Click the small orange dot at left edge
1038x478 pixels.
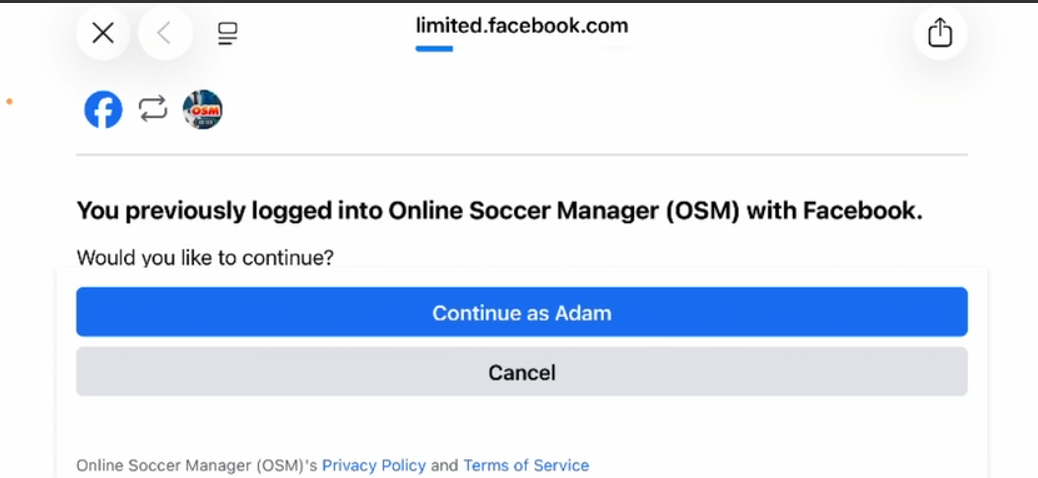pyautogui.click(x=9, y=101)
